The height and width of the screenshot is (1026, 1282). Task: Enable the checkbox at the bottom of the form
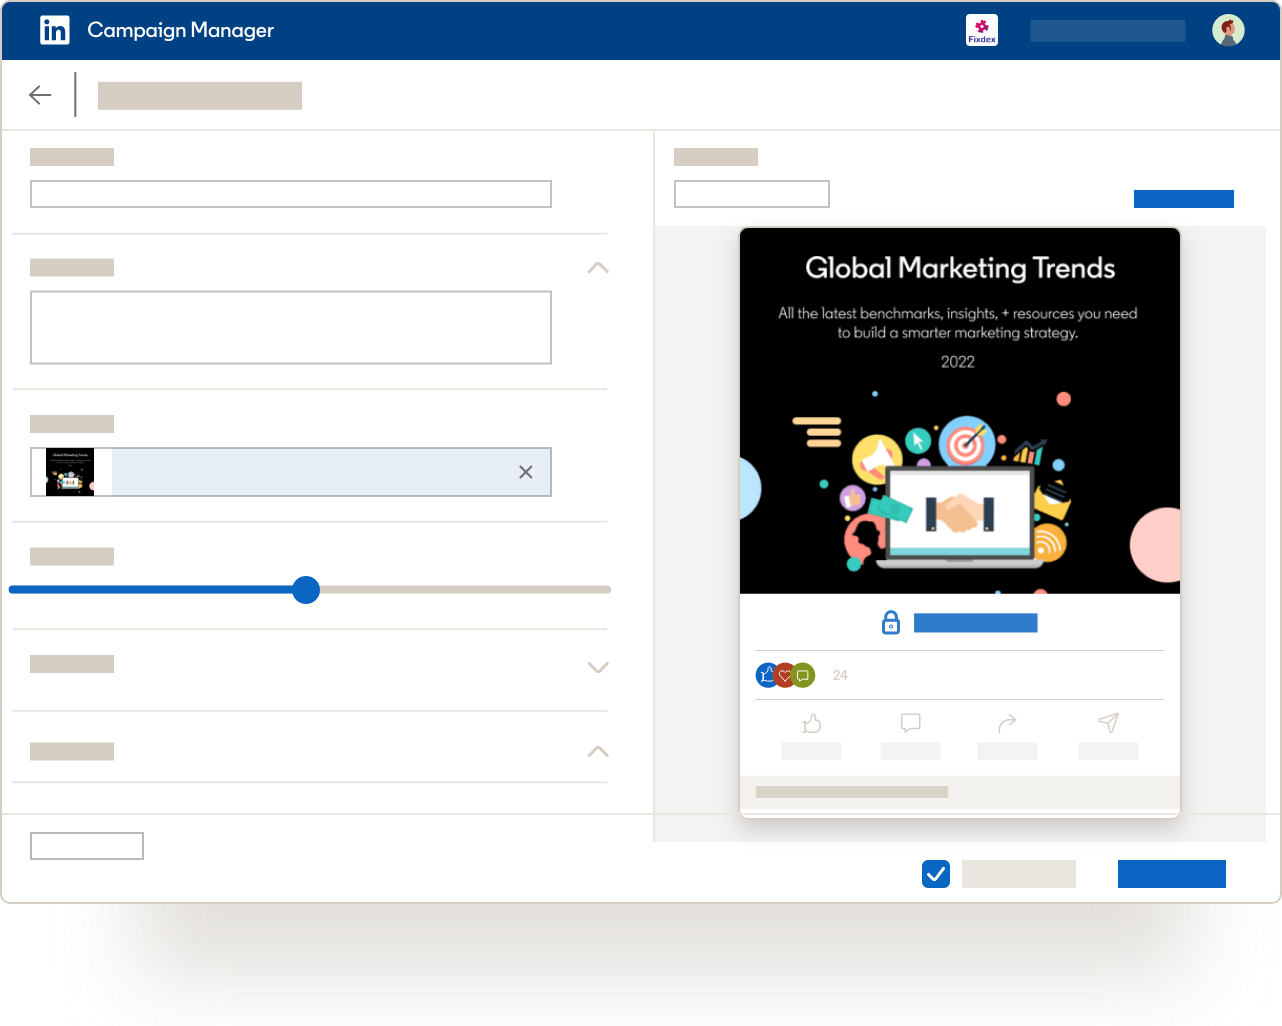click(936, 873)
